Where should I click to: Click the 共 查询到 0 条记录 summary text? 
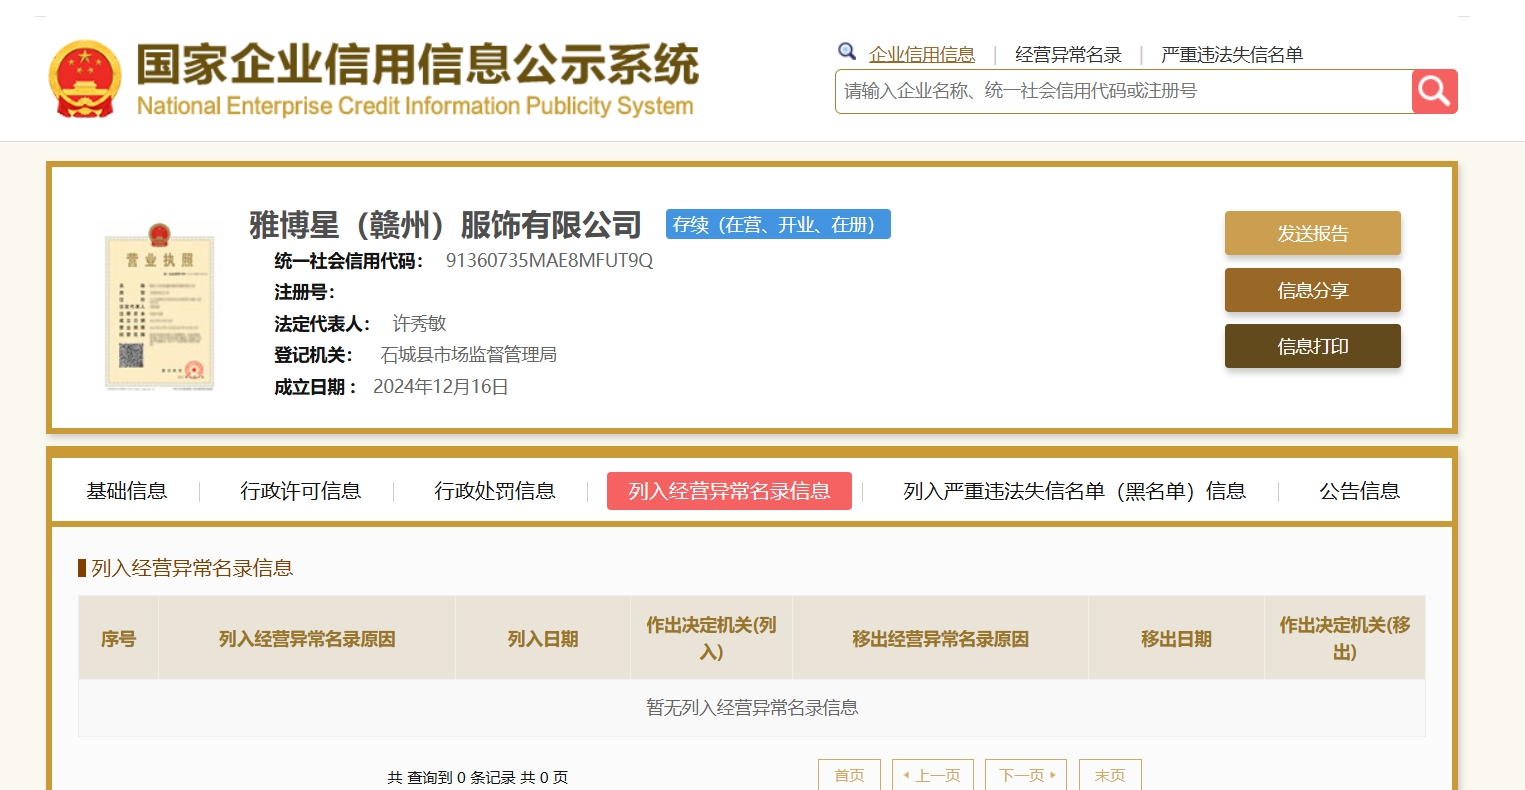477,778
